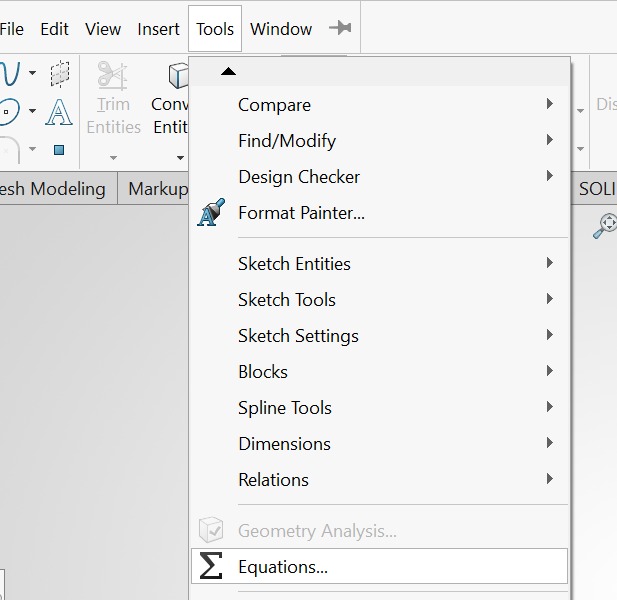Open the Sketch Tools submenu

click(379, 299)
